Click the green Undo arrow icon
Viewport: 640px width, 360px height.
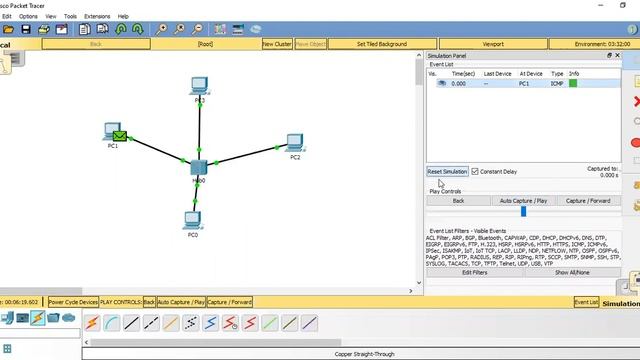click(x=121, y=29)
